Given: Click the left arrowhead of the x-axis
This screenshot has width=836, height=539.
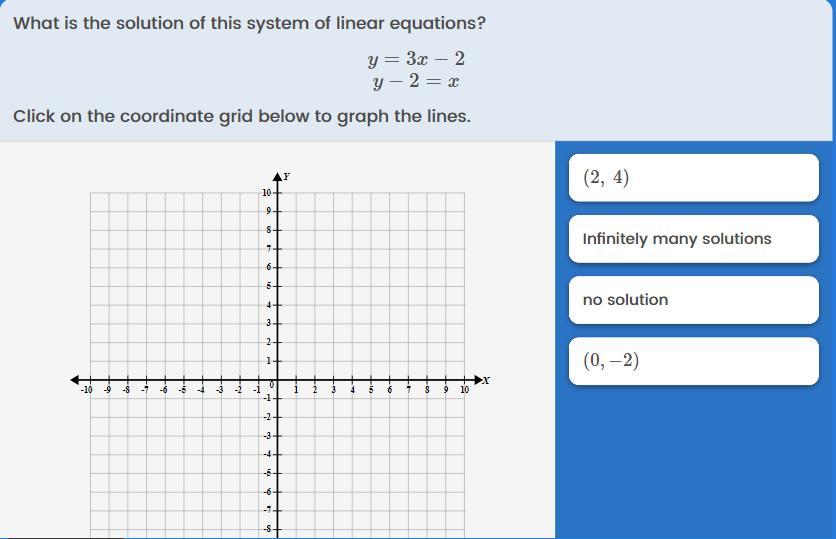Looking at the screenshot, I should coord(76,380).
